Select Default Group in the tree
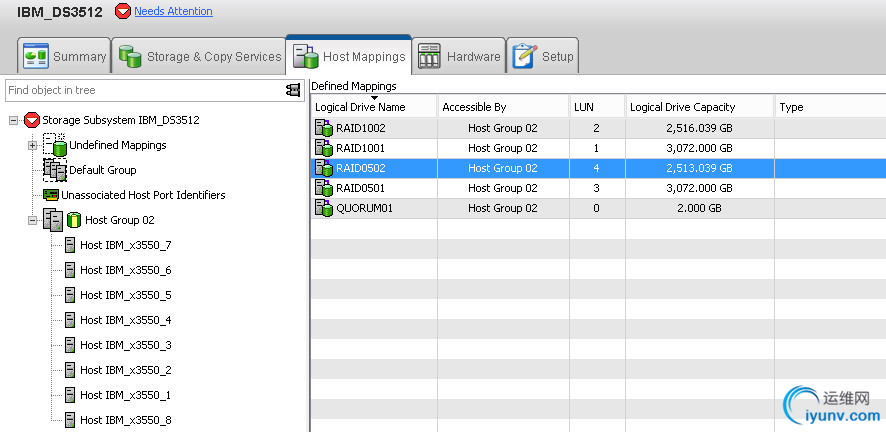This screenshot has height=432, width=886. (x=102, y=170)
